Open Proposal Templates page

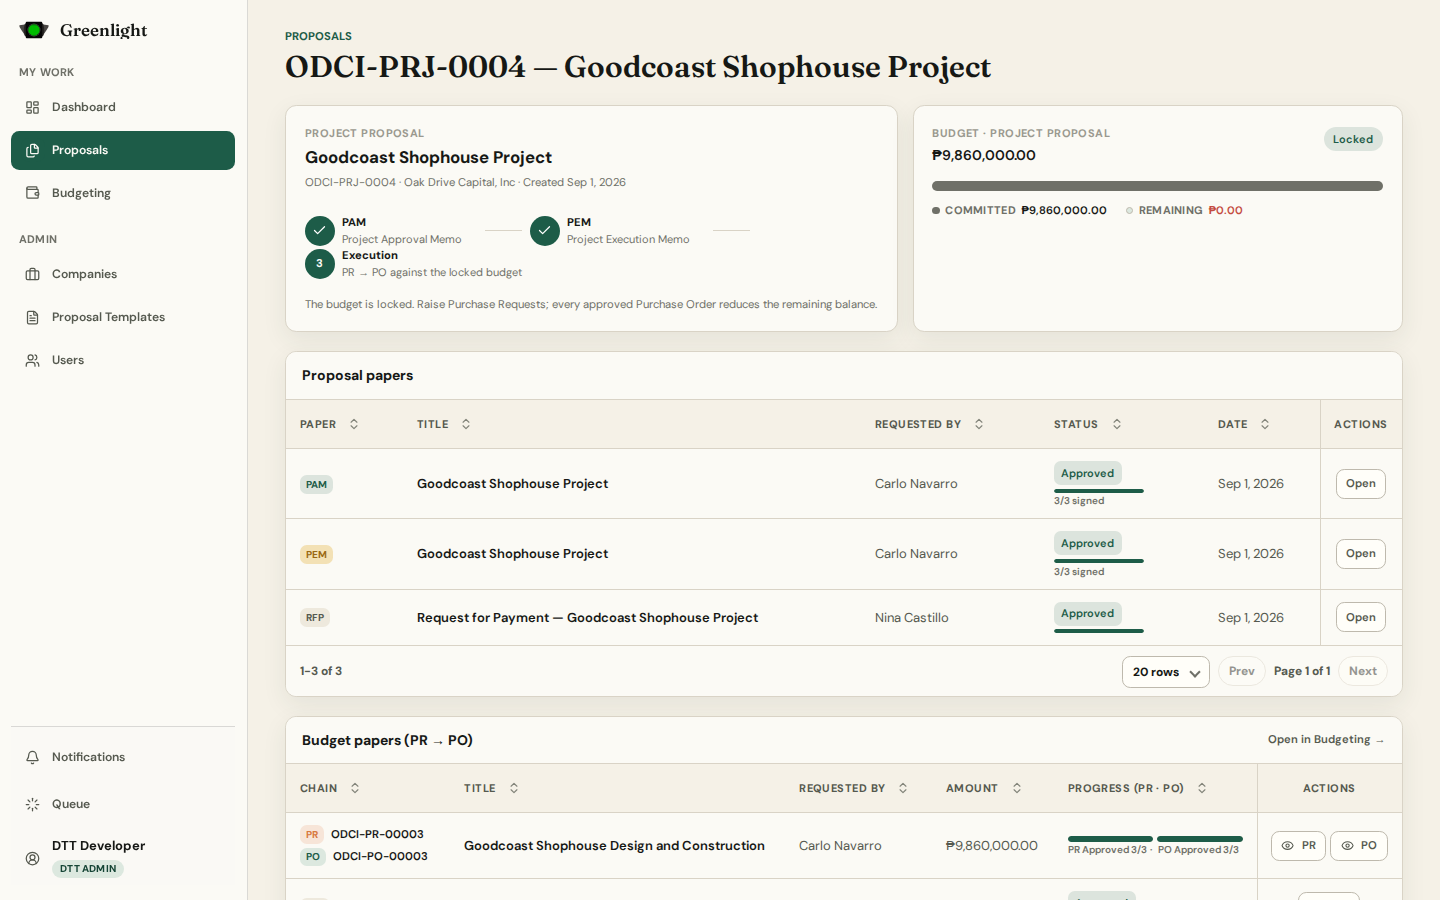pyautogui.click(x=123, y=317)
